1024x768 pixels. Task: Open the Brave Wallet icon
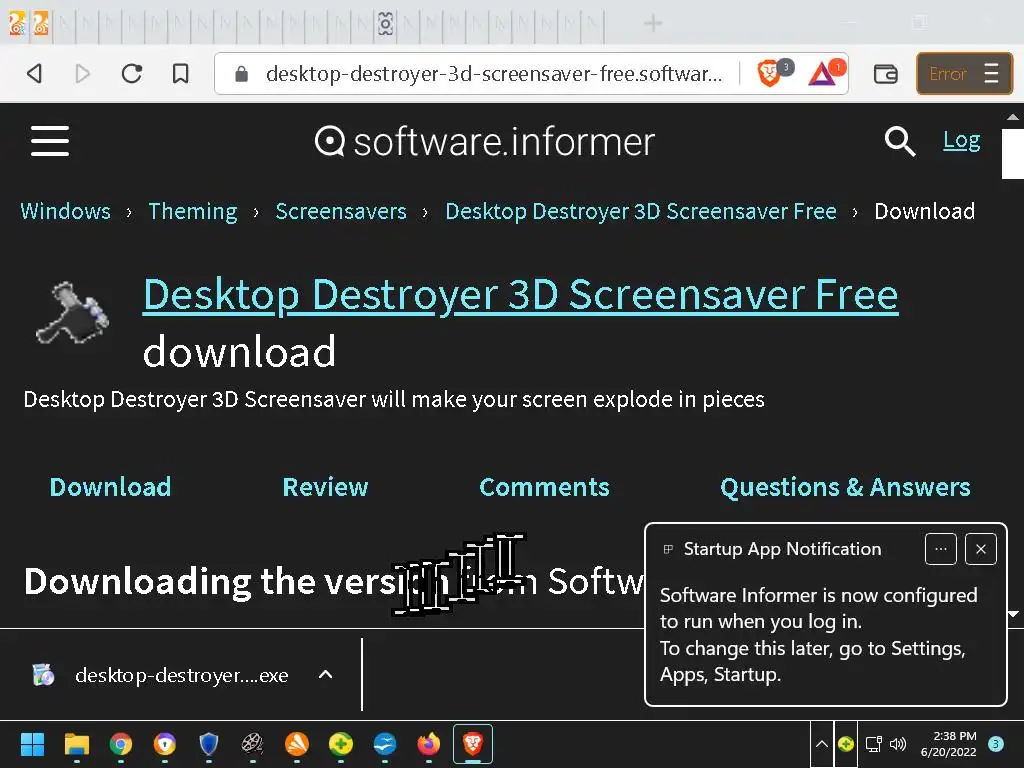pyautogui.click(x=886, y=74)
